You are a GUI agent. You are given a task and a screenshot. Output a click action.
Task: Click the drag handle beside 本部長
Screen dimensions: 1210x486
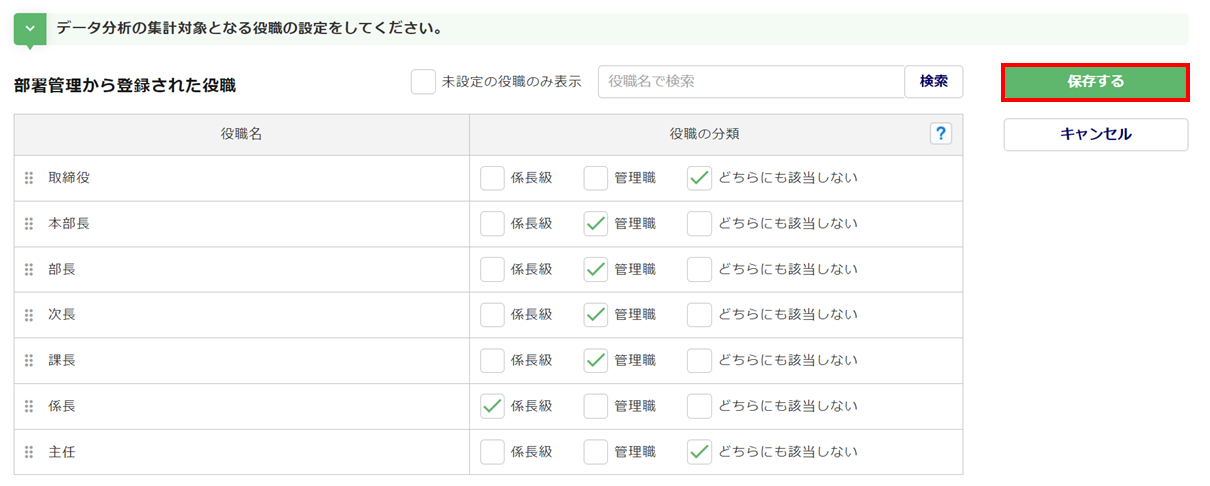coord(29,224)
